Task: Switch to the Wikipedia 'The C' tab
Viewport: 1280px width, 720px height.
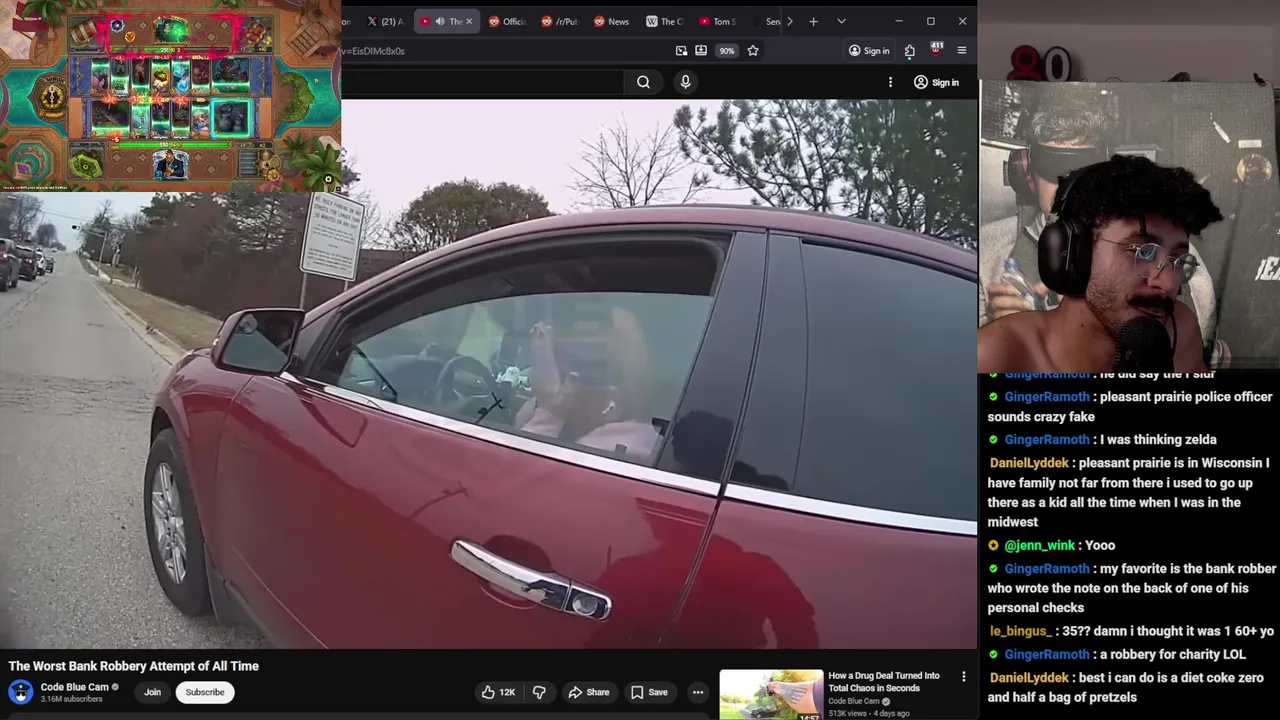Action: [665, 21]
